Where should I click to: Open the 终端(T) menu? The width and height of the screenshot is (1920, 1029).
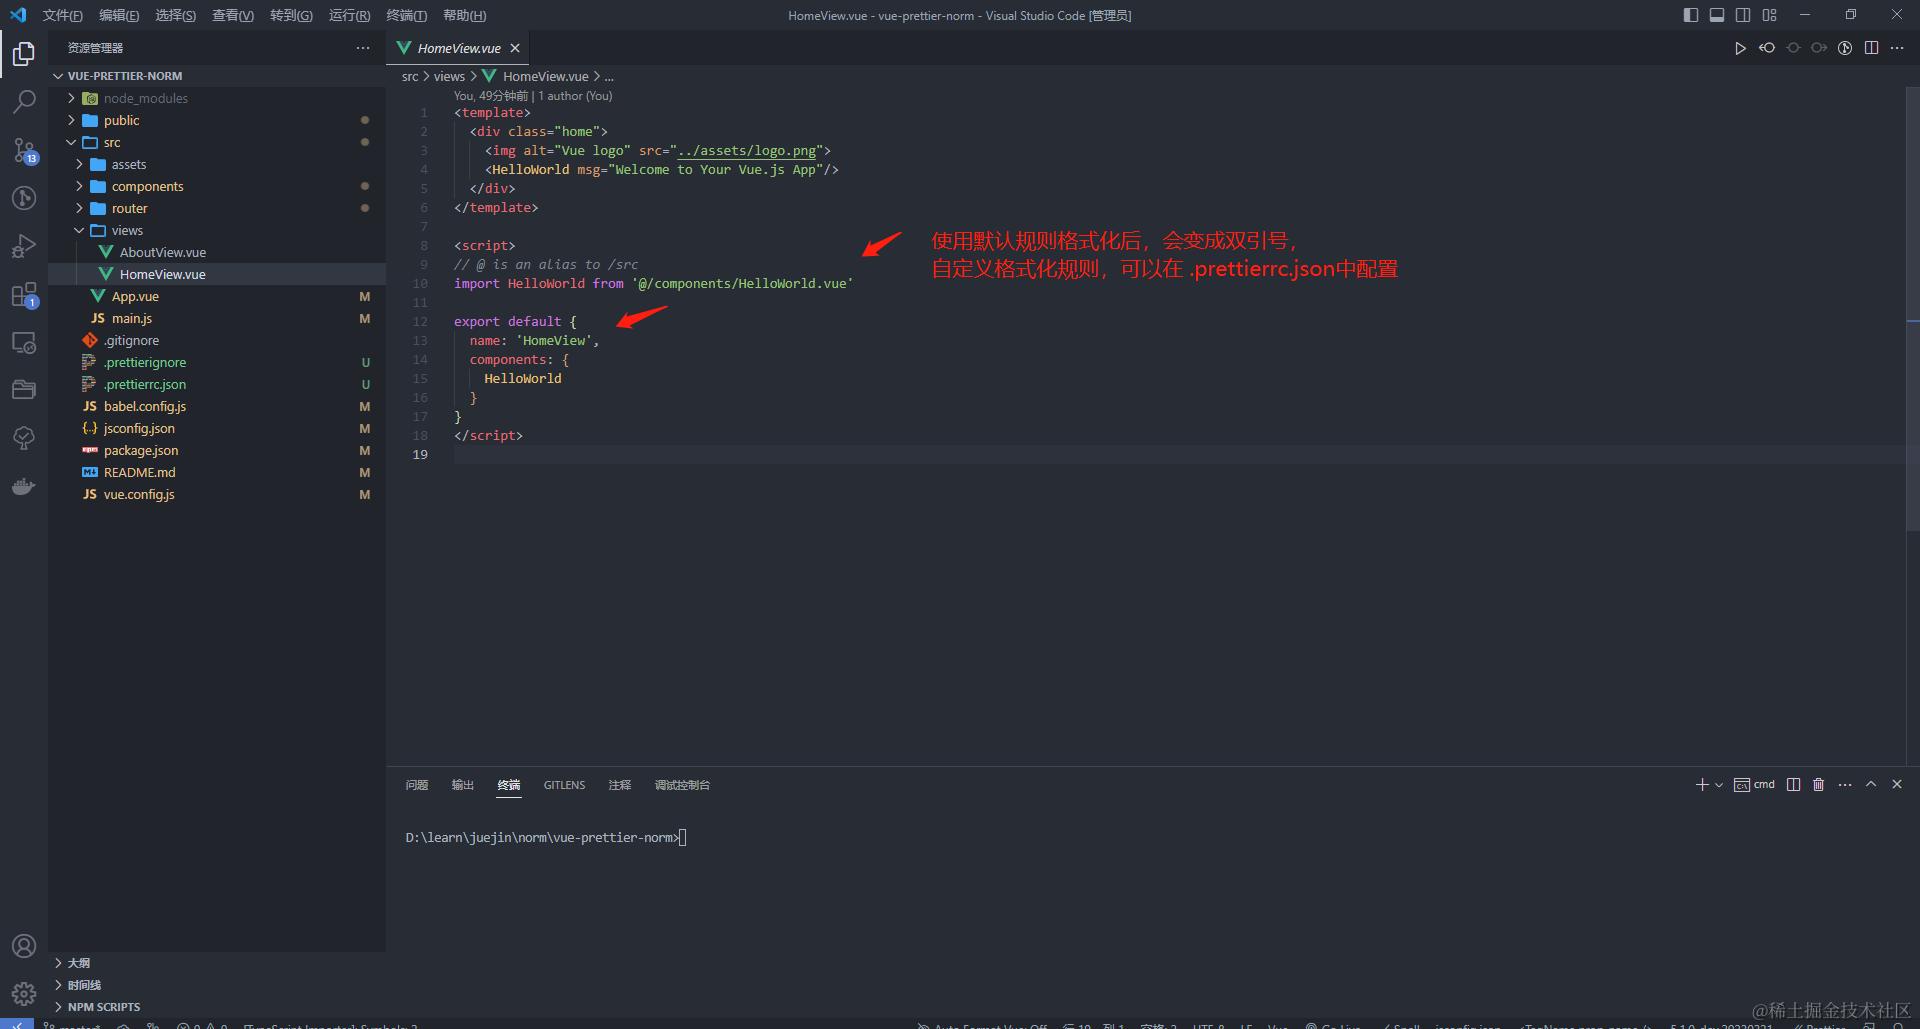pos(407,15)
